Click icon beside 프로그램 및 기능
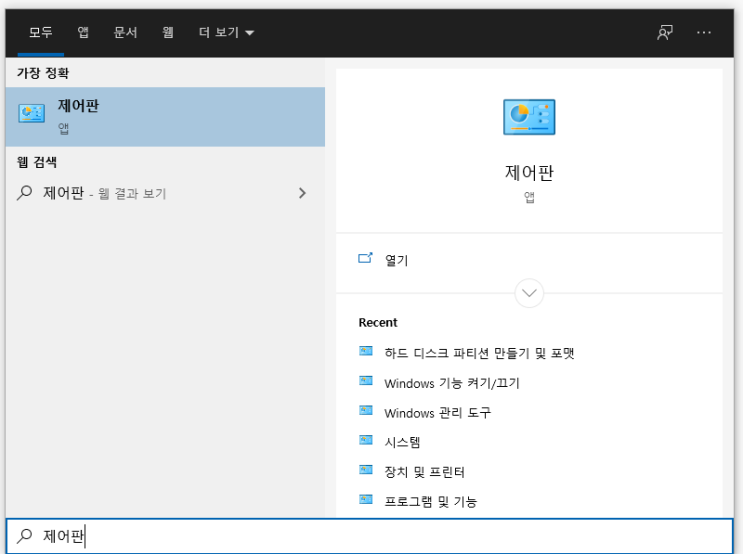This screenshot has width=743, height=554. coord(366,500)
